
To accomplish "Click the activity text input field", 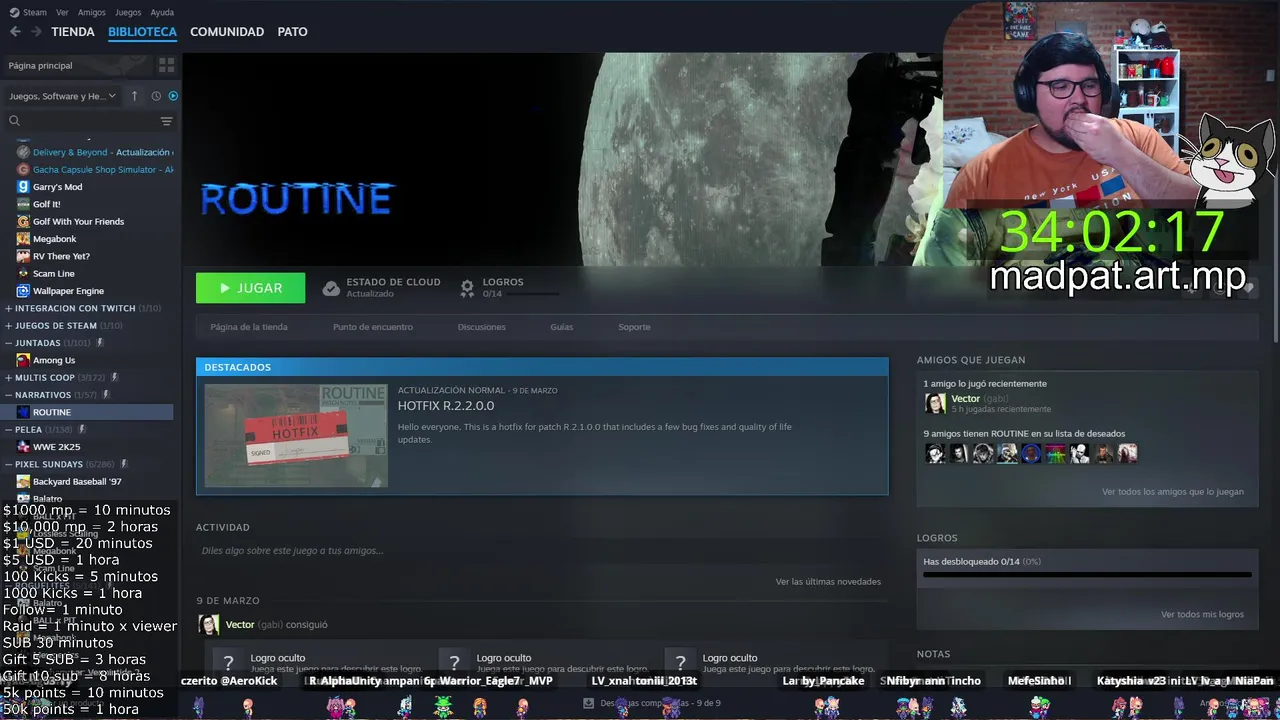I will click(x=542, y=551).
